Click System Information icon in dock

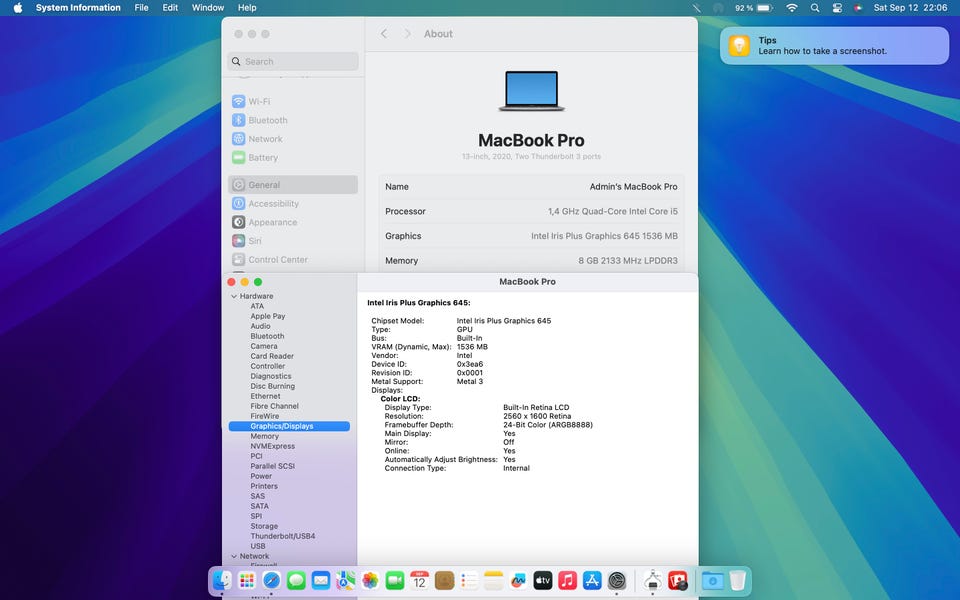pos(653,580)
